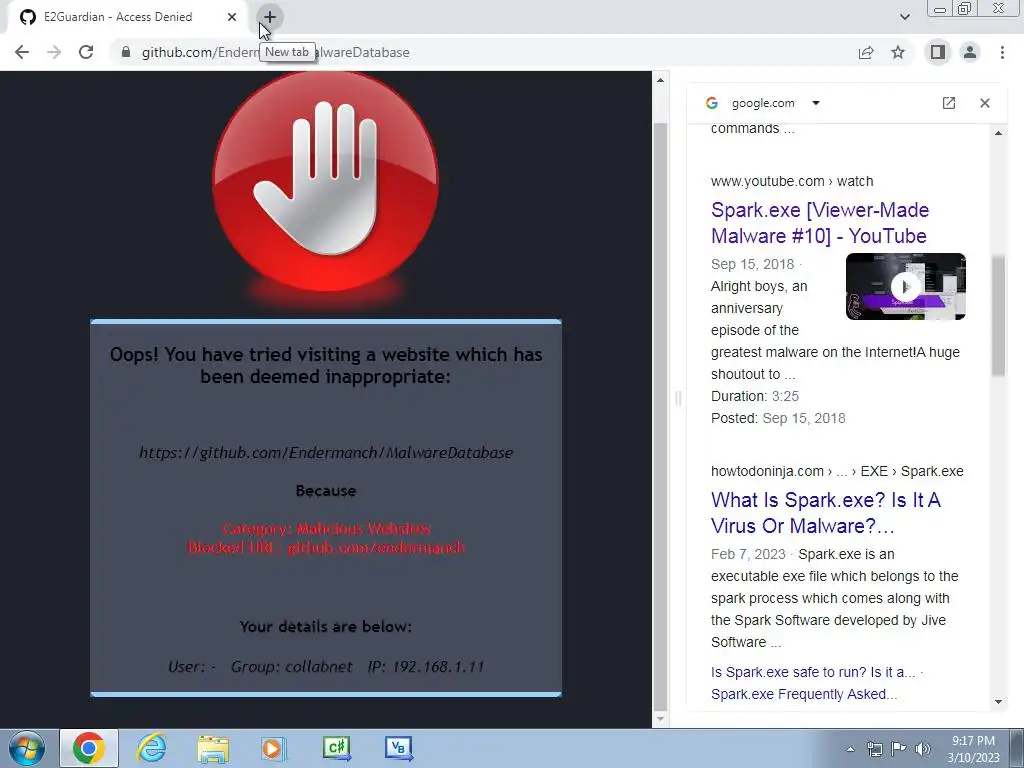This screenshot has width=1024, height=768.
Task: Open the Windows Start menu
Action: coord(27,748)
